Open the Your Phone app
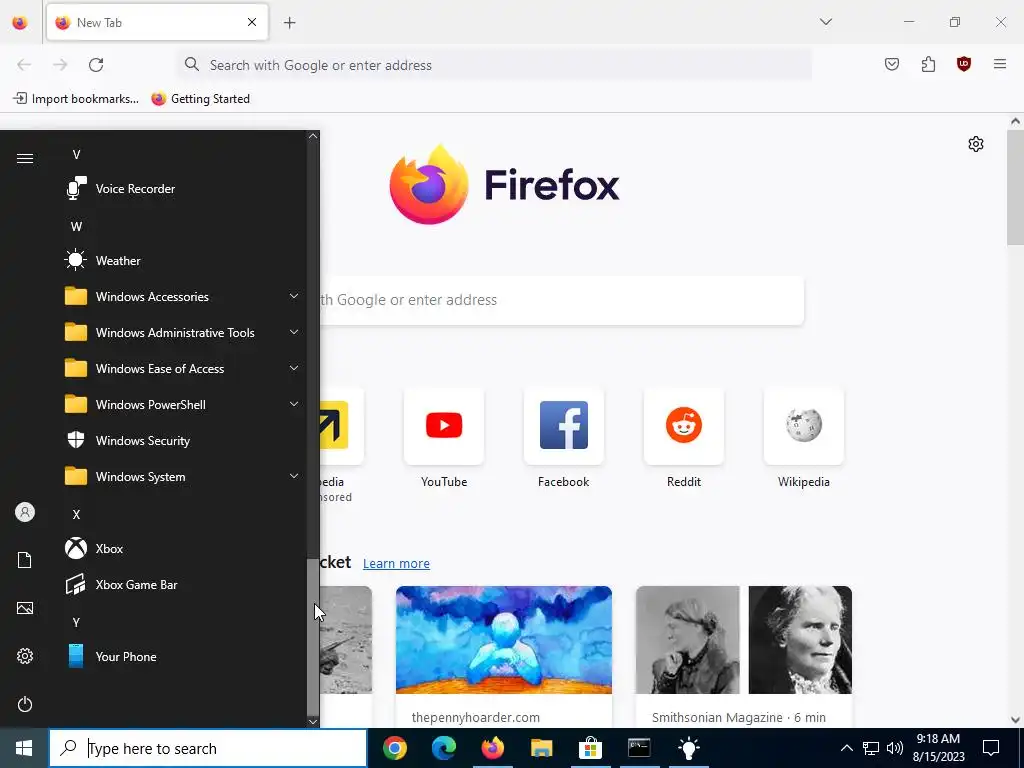The height and width of the screenshot is (768, 1024). [180, 656]
